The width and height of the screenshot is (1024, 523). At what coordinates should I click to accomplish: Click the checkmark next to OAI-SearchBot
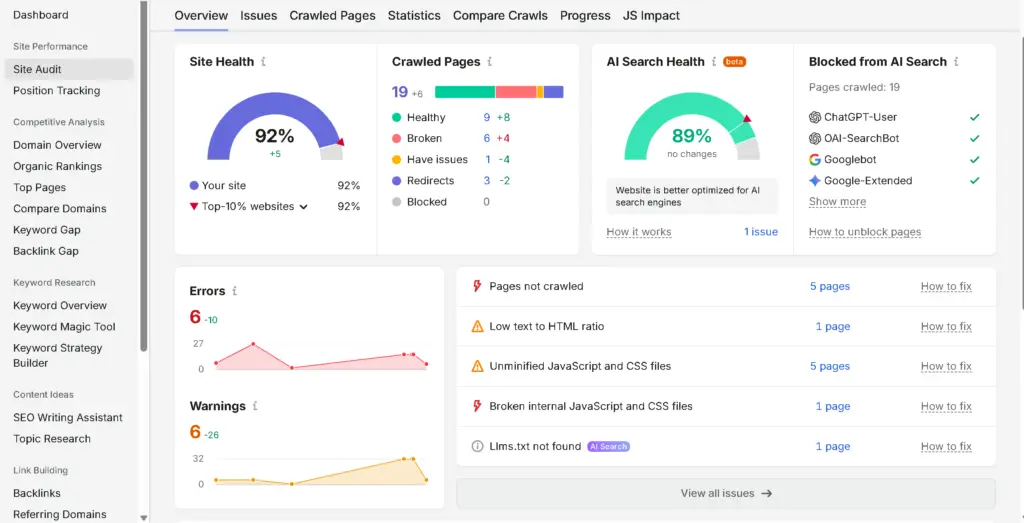click(974, 138)
